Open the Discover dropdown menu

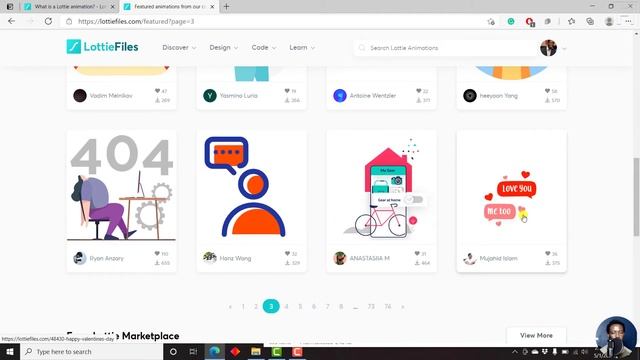179,47
